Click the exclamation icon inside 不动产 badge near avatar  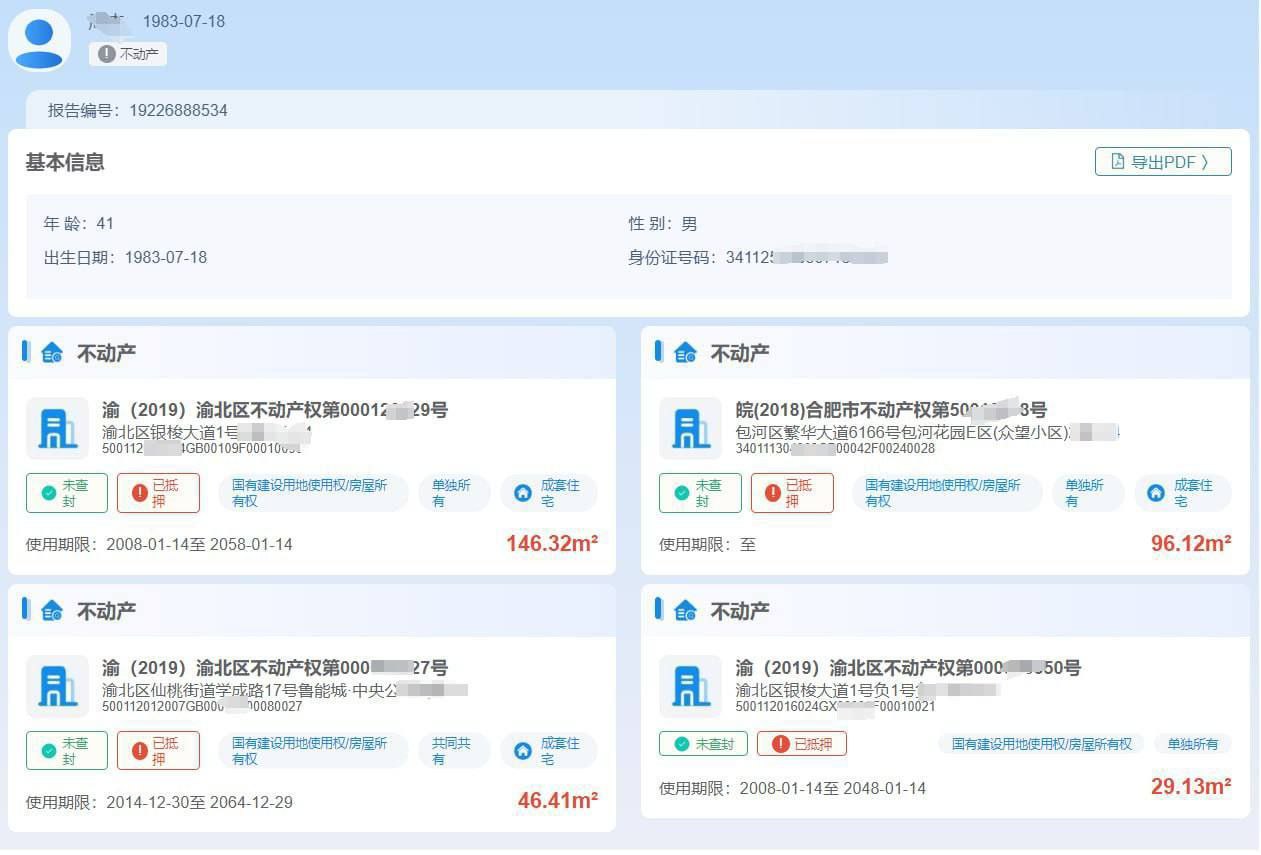point(107,55)
